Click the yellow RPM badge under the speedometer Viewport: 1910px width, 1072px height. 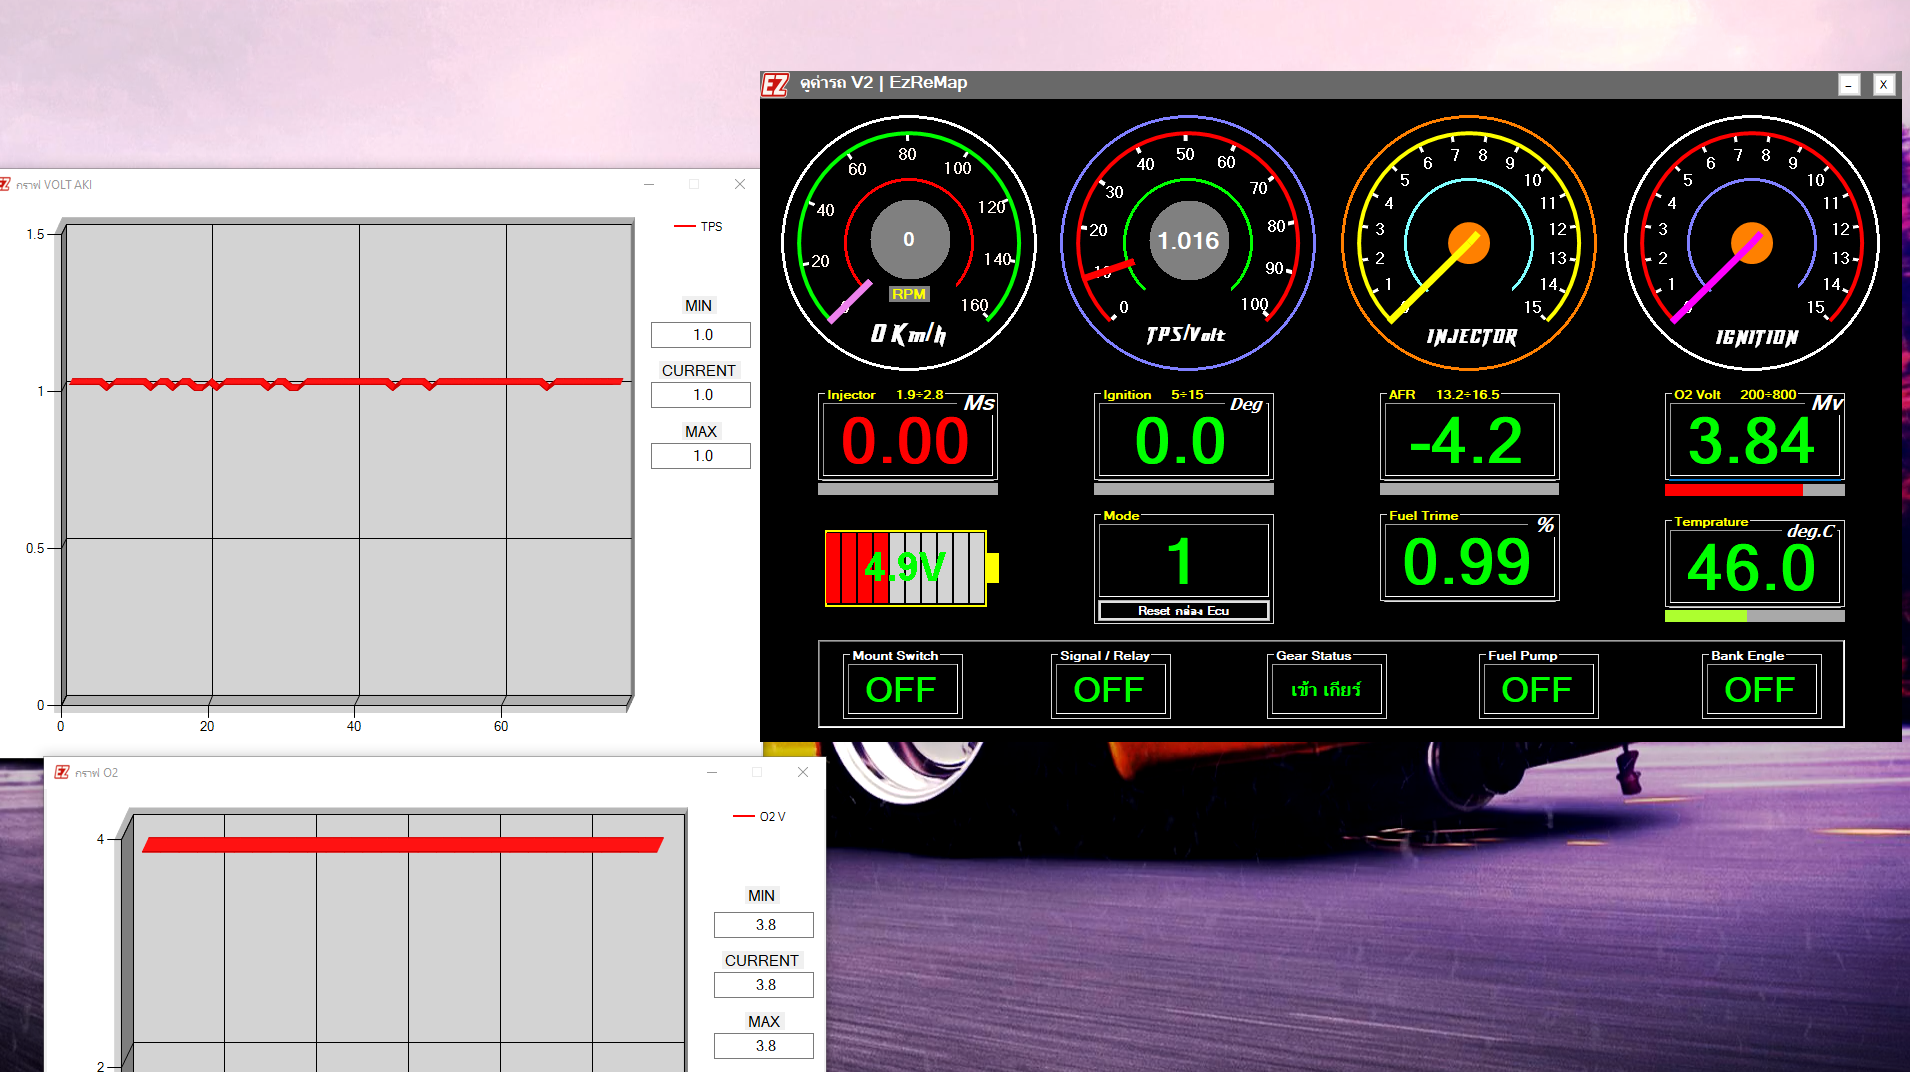(908, 293)
